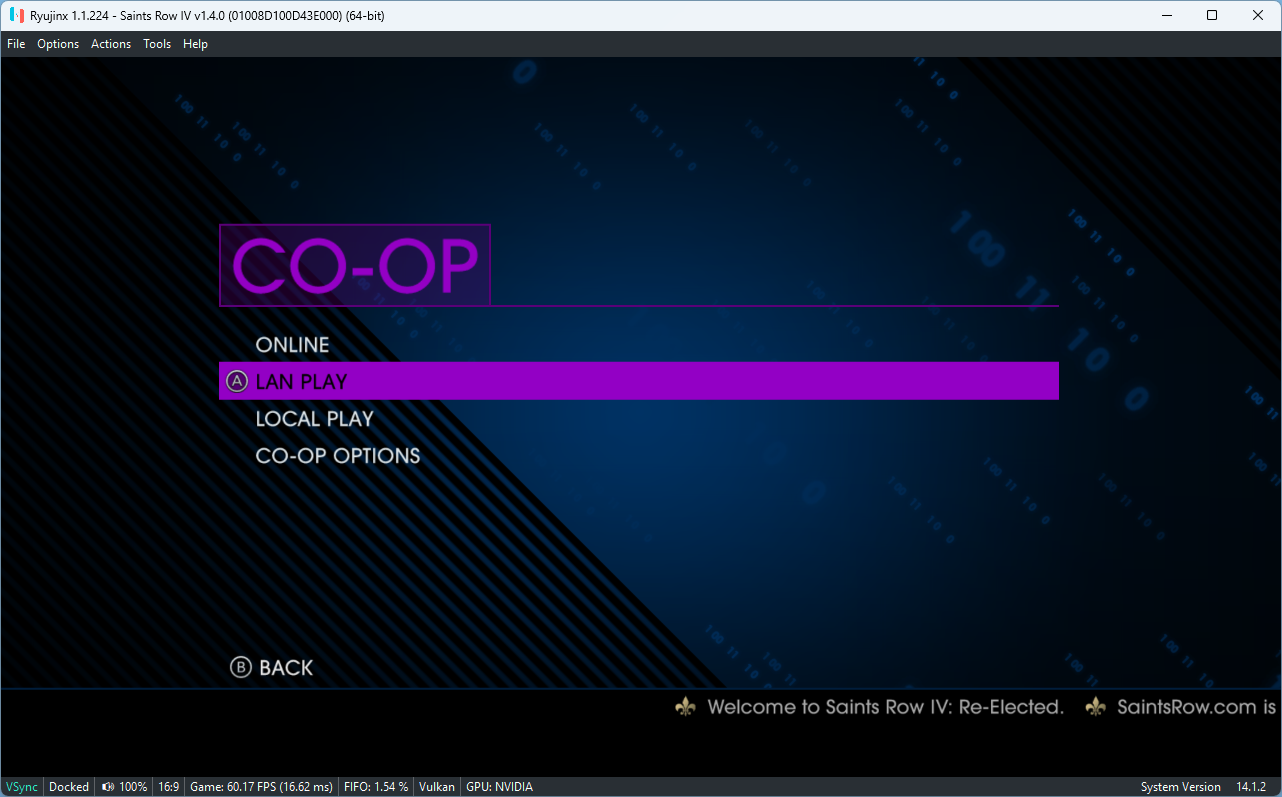
Task: Click the 14.1.2 version number
Action: click(x=1251, y=787)
